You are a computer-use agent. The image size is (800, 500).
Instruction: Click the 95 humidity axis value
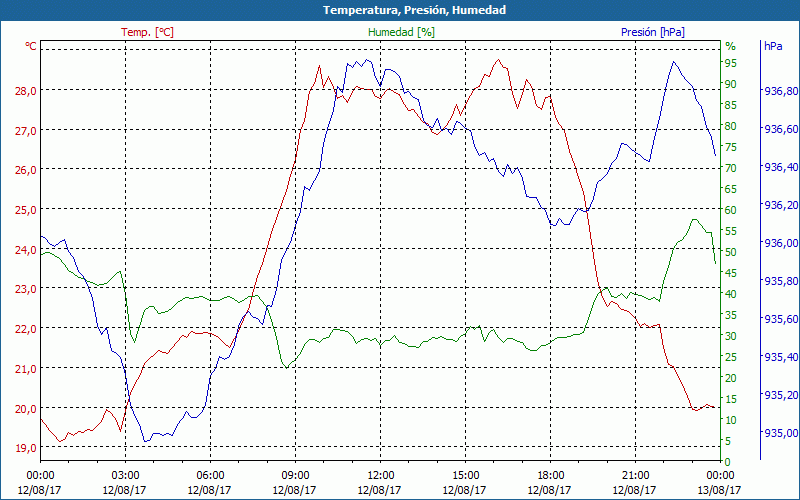[x=731, y=63]
